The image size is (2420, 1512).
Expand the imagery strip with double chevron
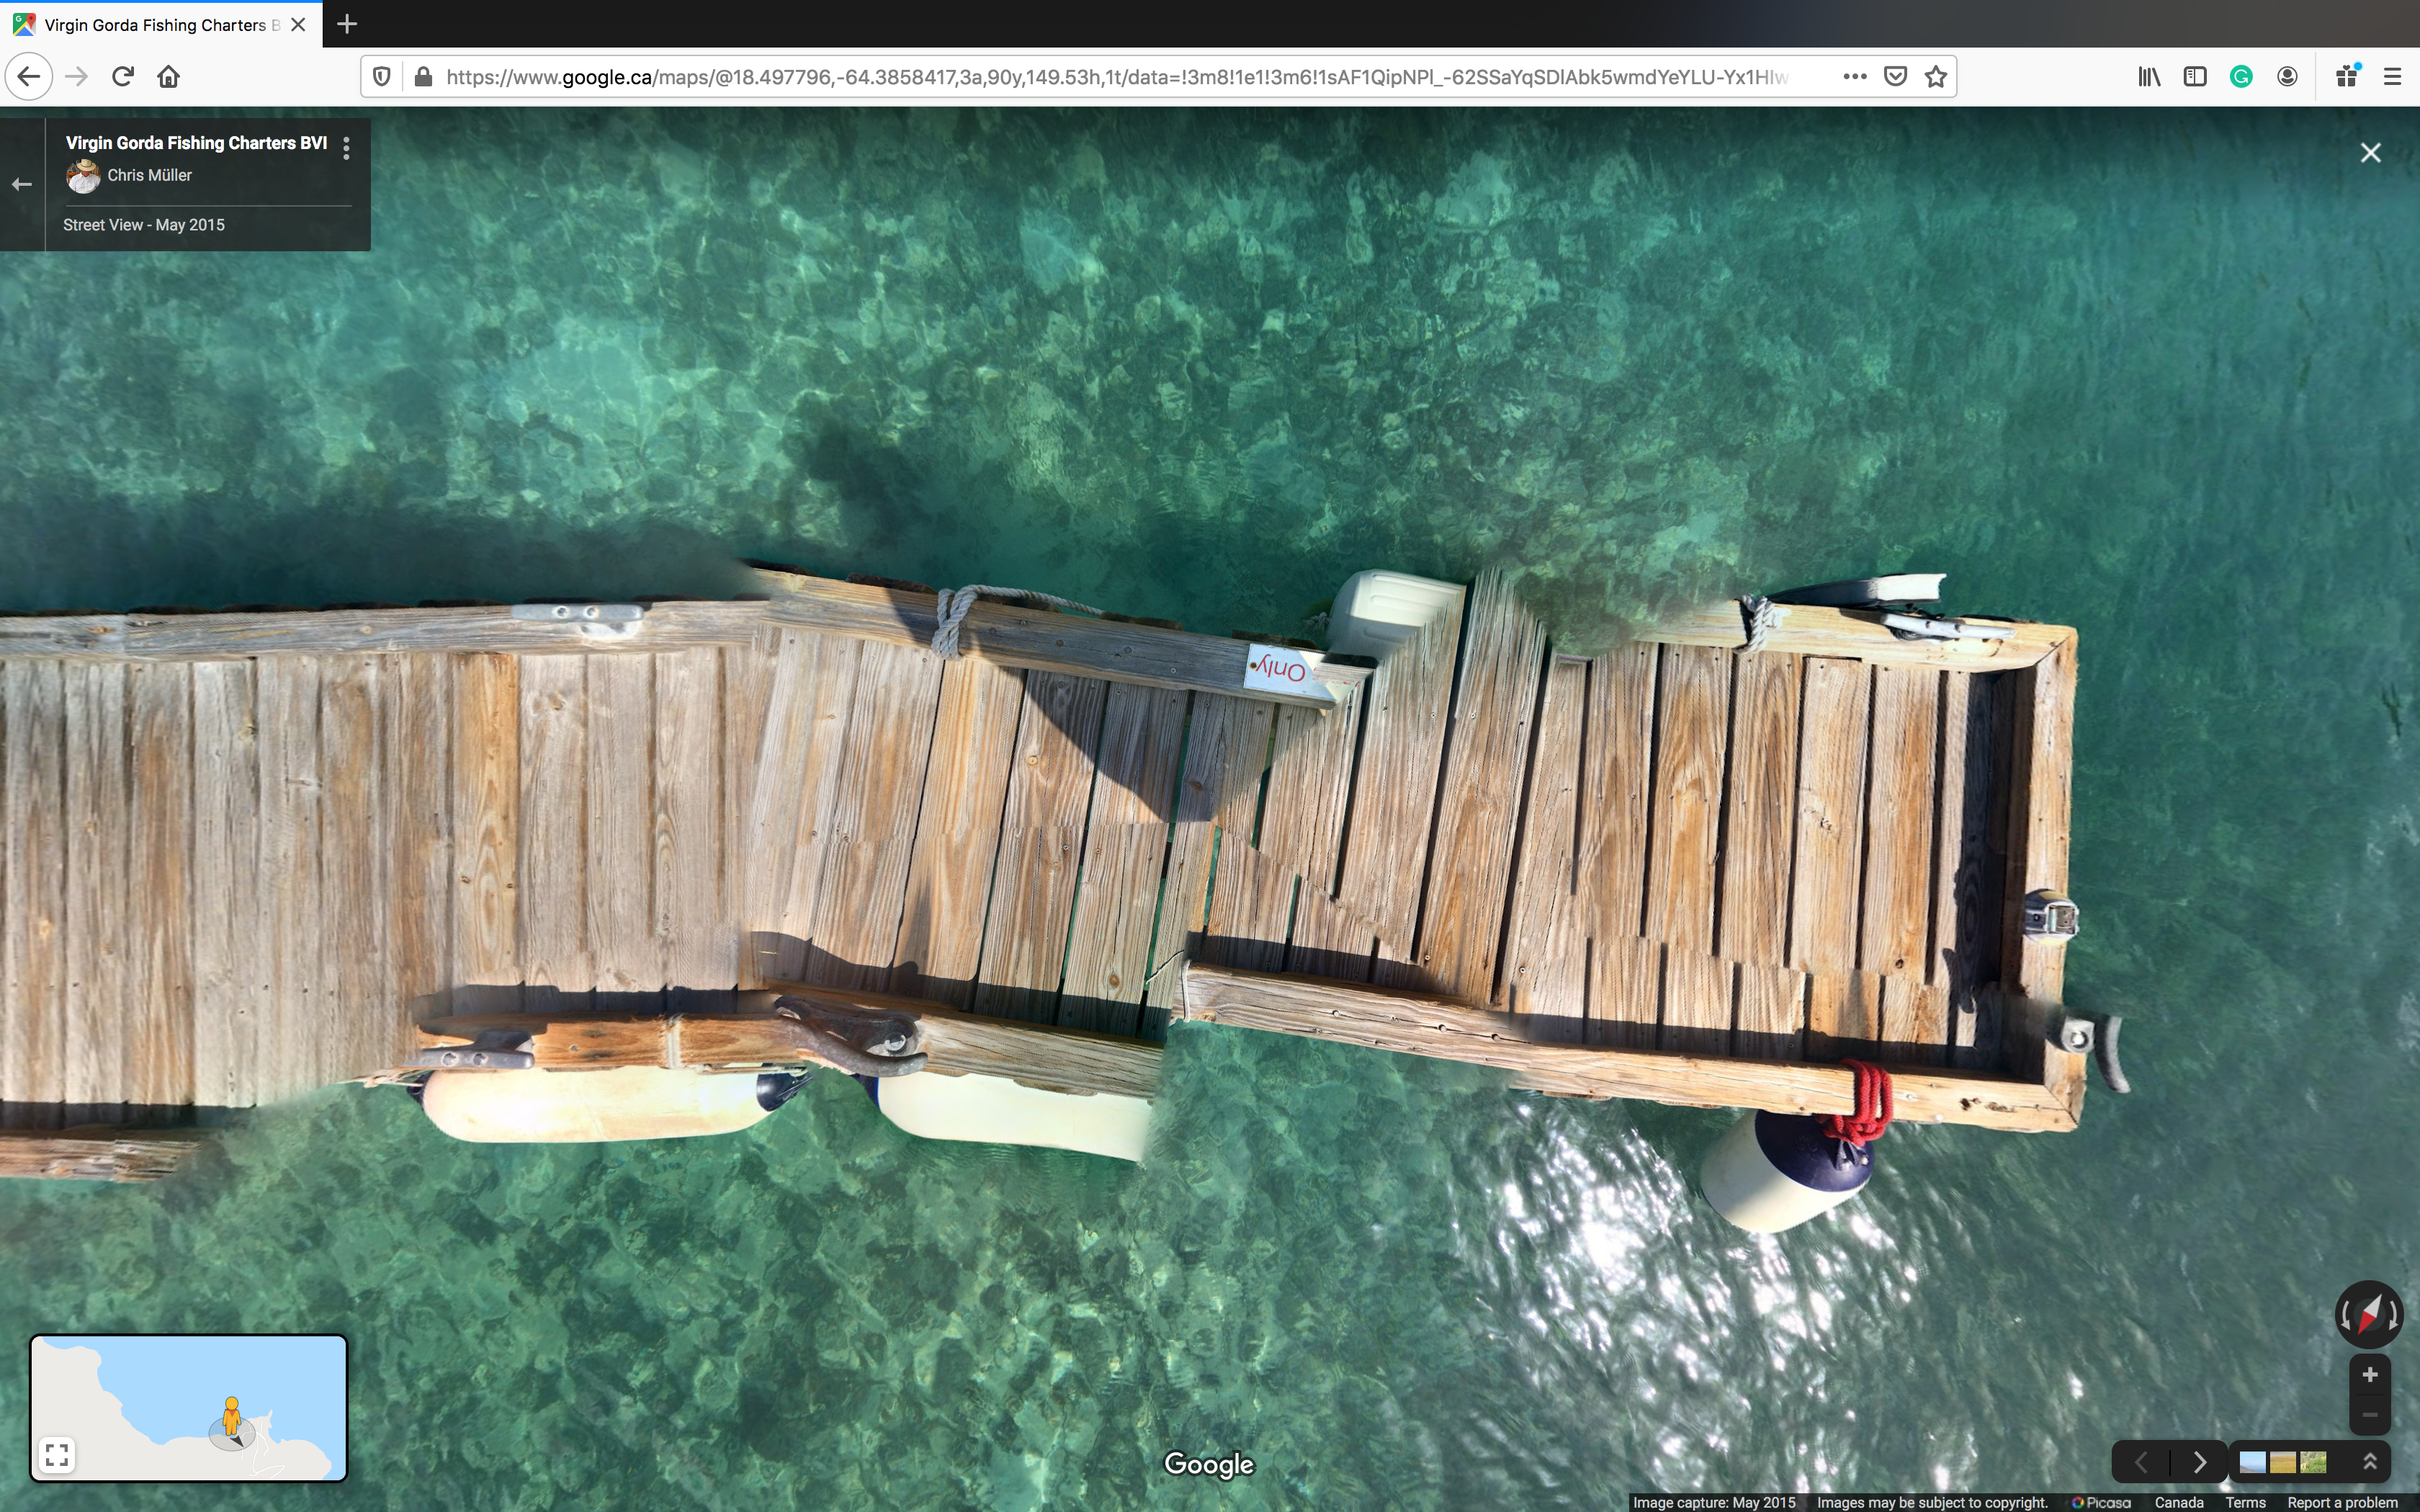click(2369, 1462)
